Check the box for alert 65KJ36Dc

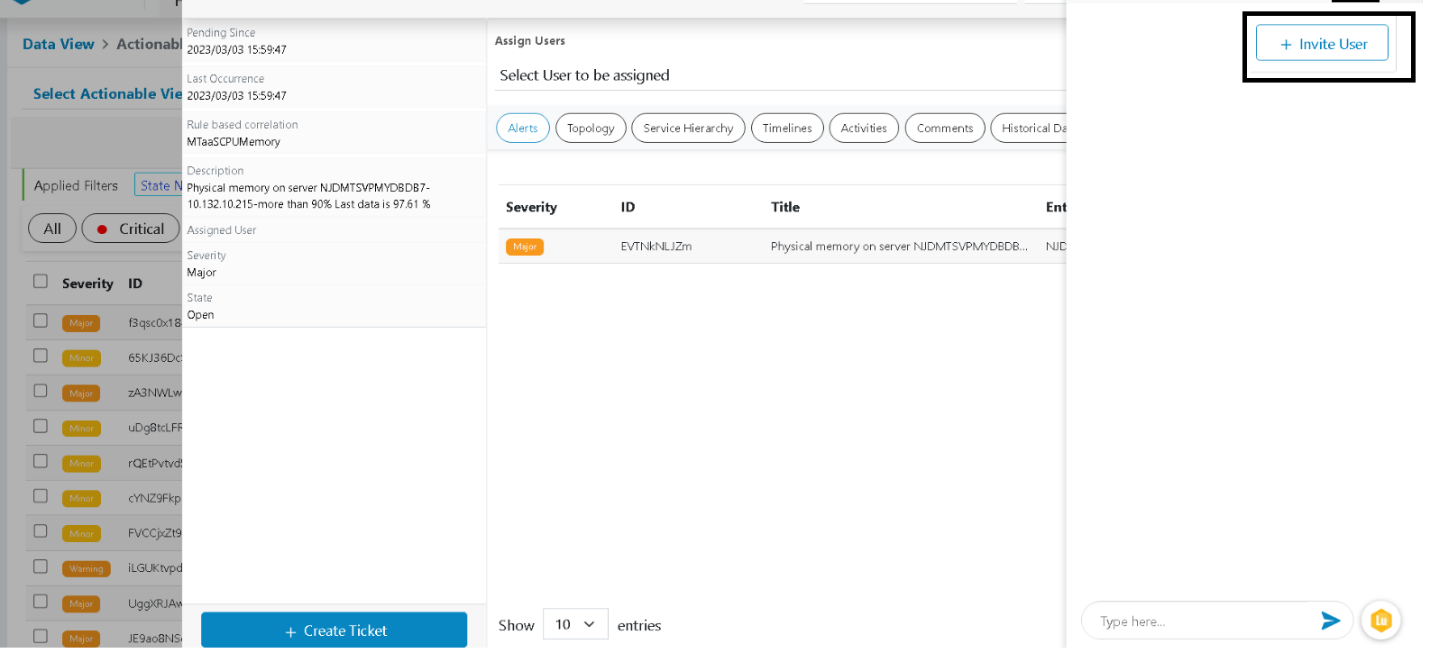[x=40, y=356]
